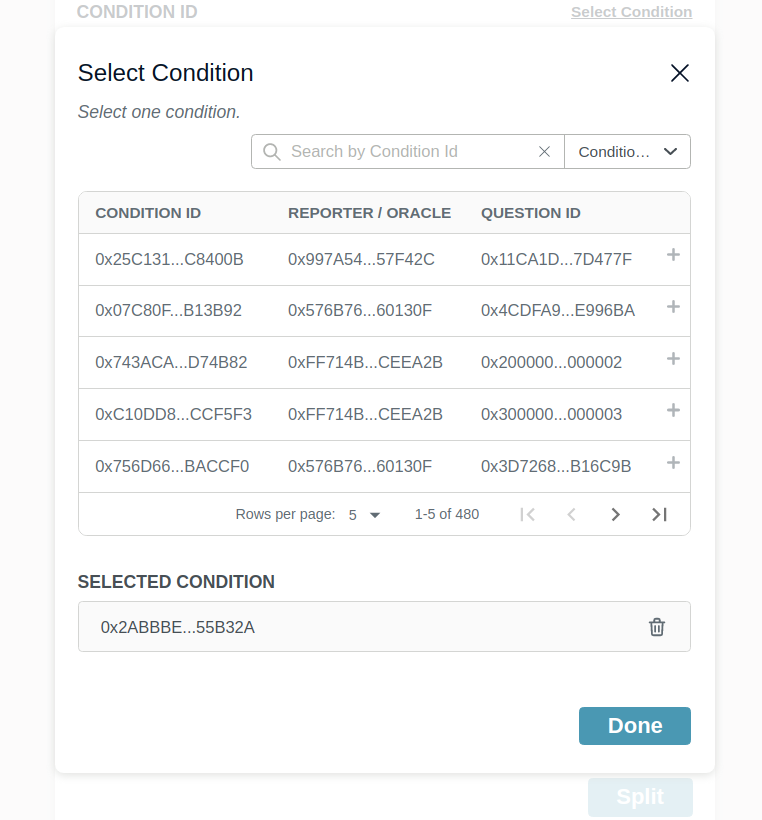Click the Reporter / Oracle column header
The image size is (762, 820).
point(369,213)
